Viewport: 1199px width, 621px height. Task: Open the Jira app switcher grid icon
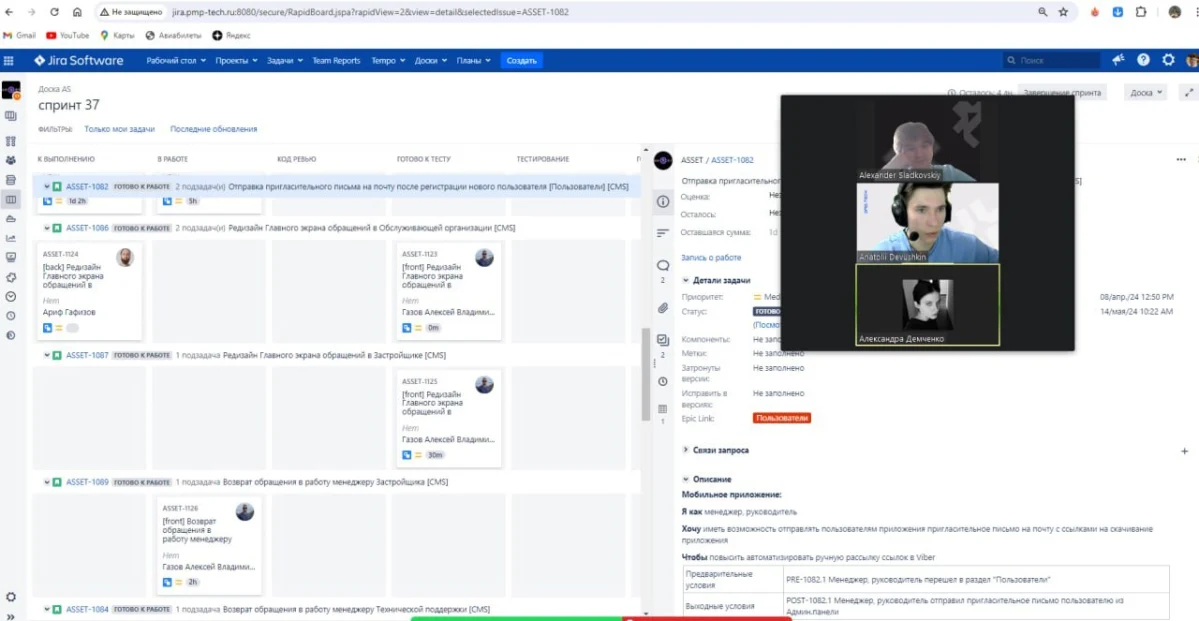pos(10,61)
